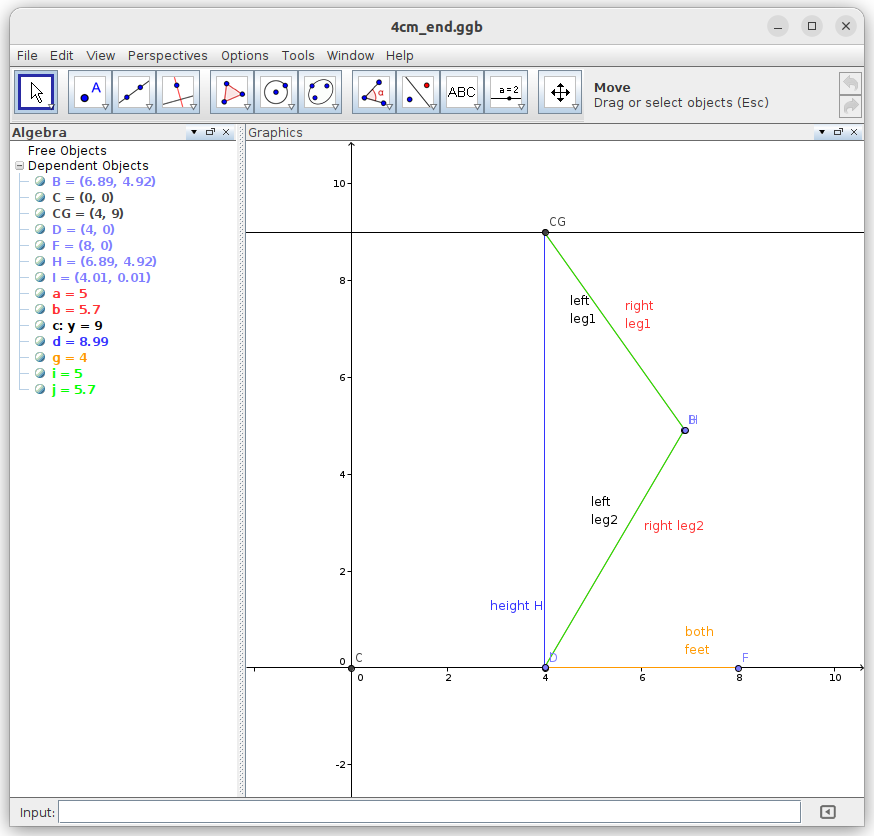Expand Move tool dropdown triangle

coord(51,106)
